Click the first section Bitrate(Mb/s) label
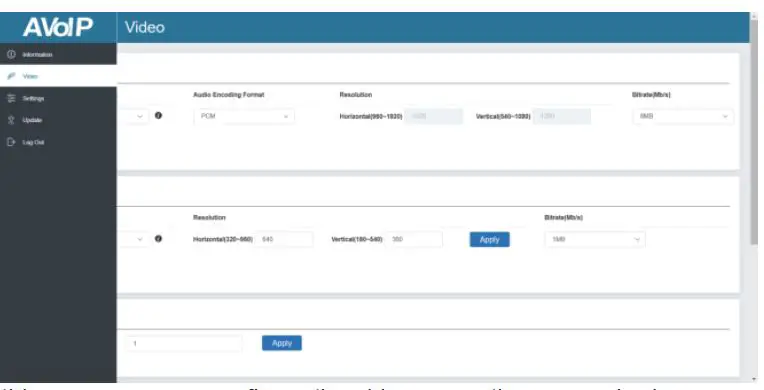This screenshot has width=764, height=390. 651,95
